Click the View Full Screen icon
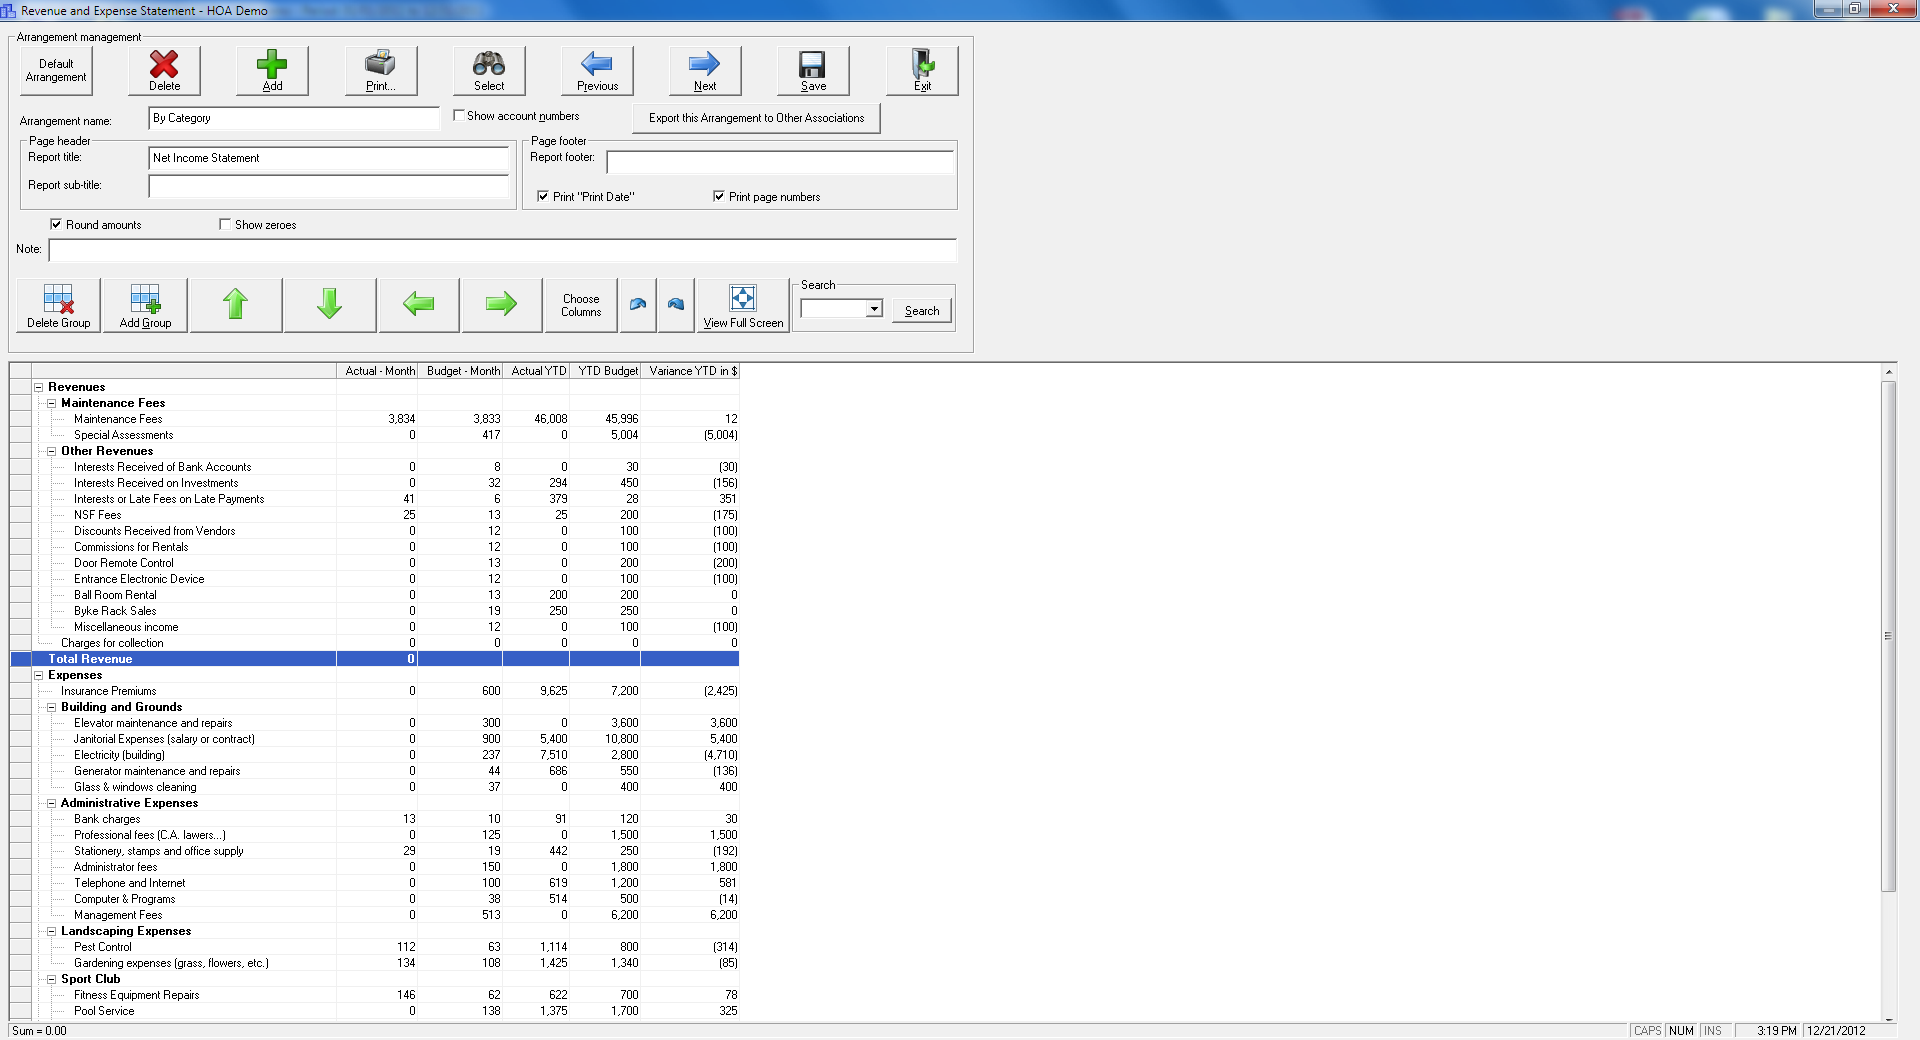This screenshot has height=1040, width=1920. click(x=742, y=304)
